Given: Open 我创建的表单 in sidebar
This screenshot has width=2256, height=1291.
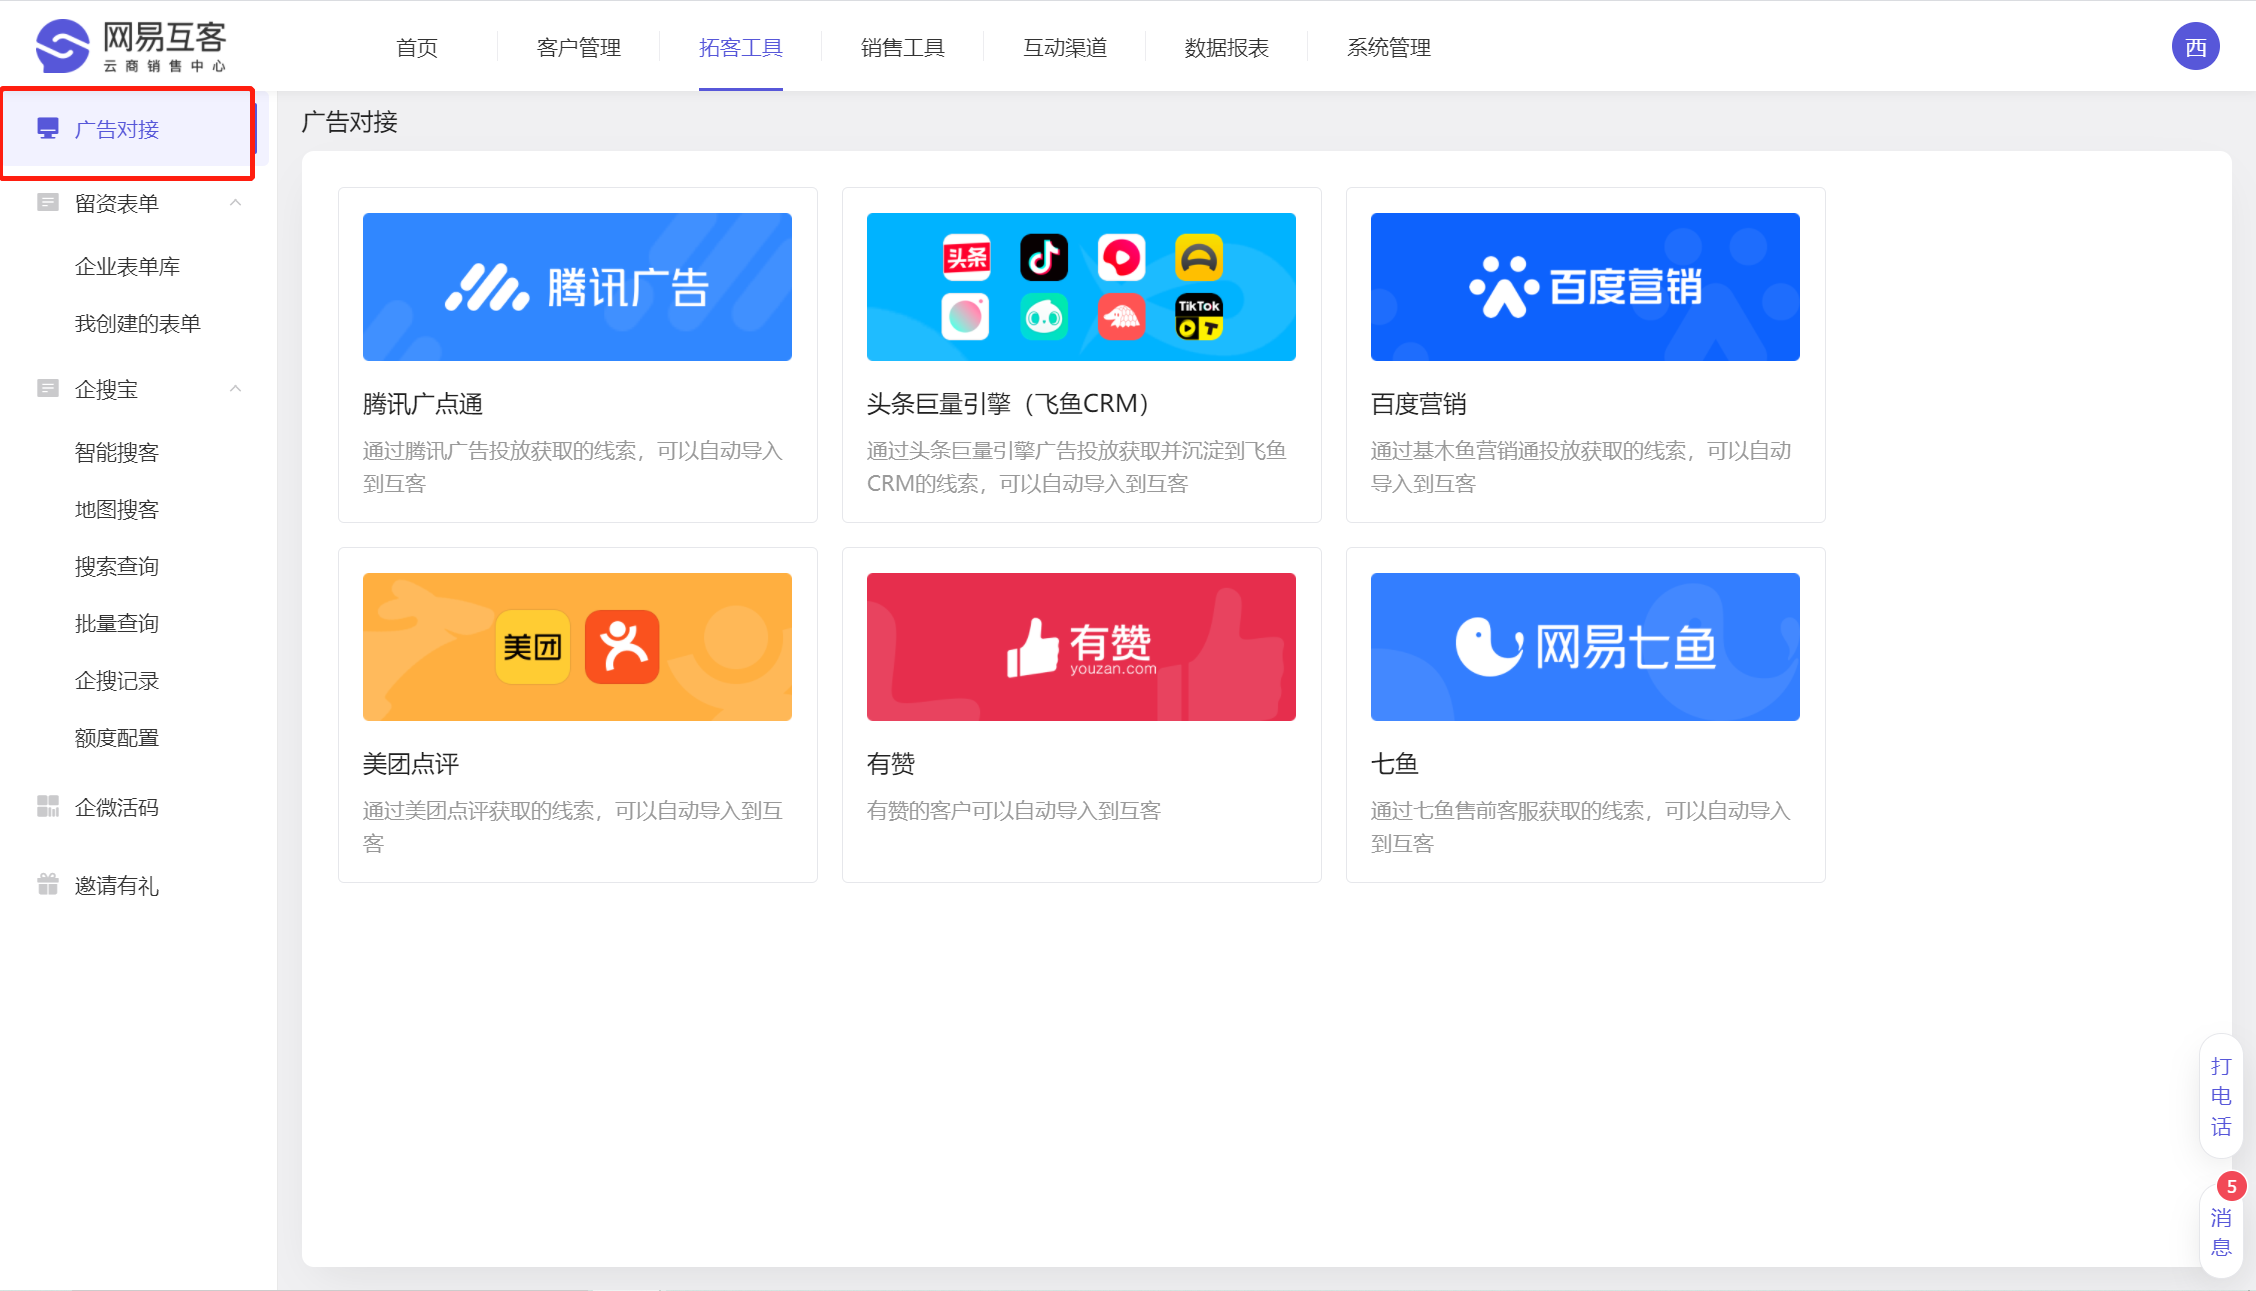Looking at the screenshot, I should 138,324.
